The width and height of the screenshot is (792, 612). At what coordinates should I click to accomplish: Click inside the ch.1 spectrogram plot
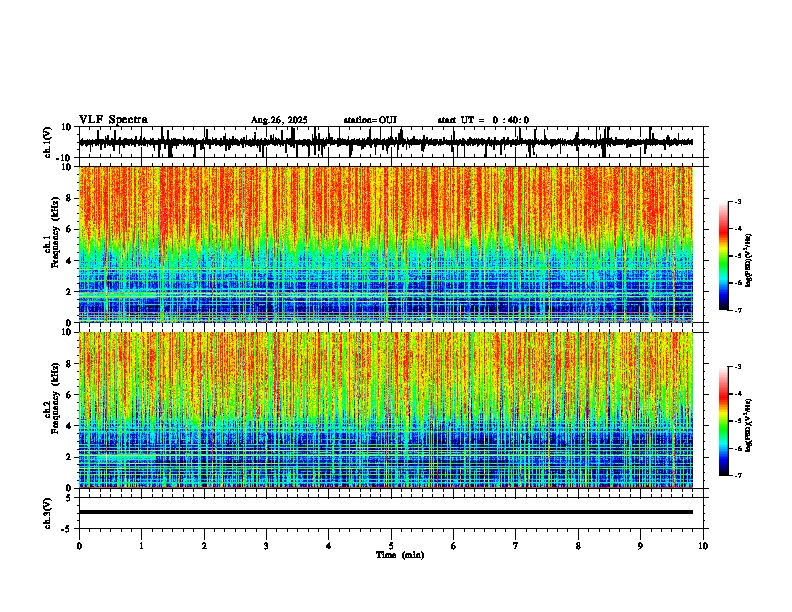[x=385, y=244]
